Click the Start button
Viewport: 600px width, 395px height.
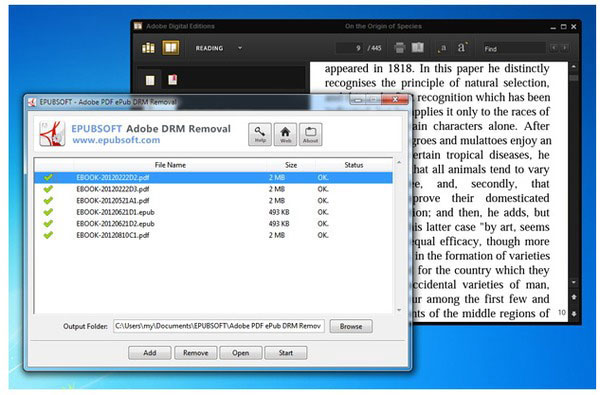pos(285,353)
